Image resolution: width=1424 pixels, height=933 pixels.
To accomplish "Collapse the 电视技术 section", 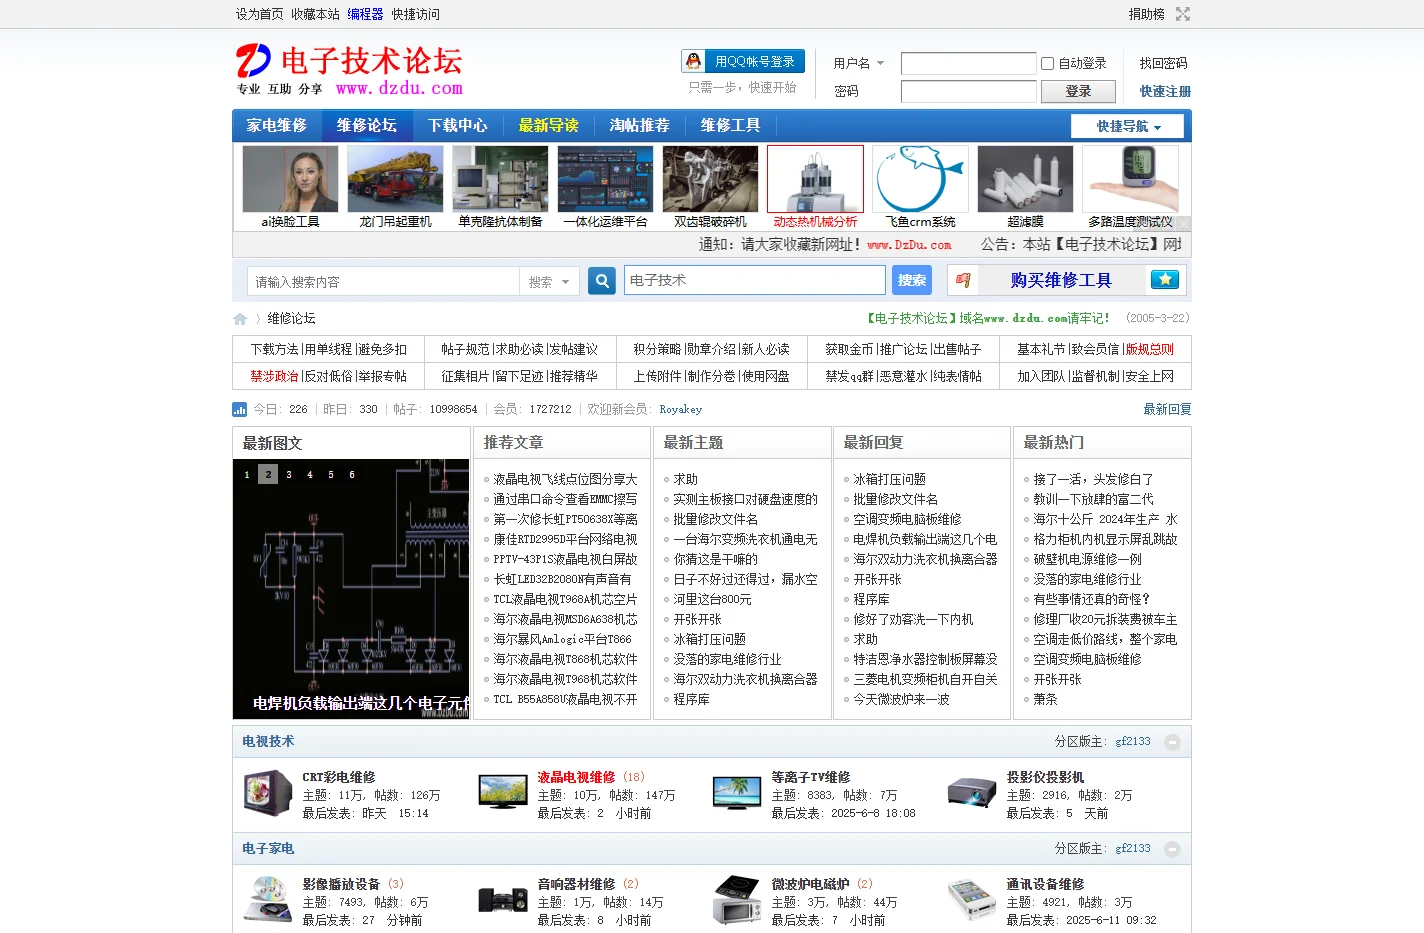I will [1172, 742].
